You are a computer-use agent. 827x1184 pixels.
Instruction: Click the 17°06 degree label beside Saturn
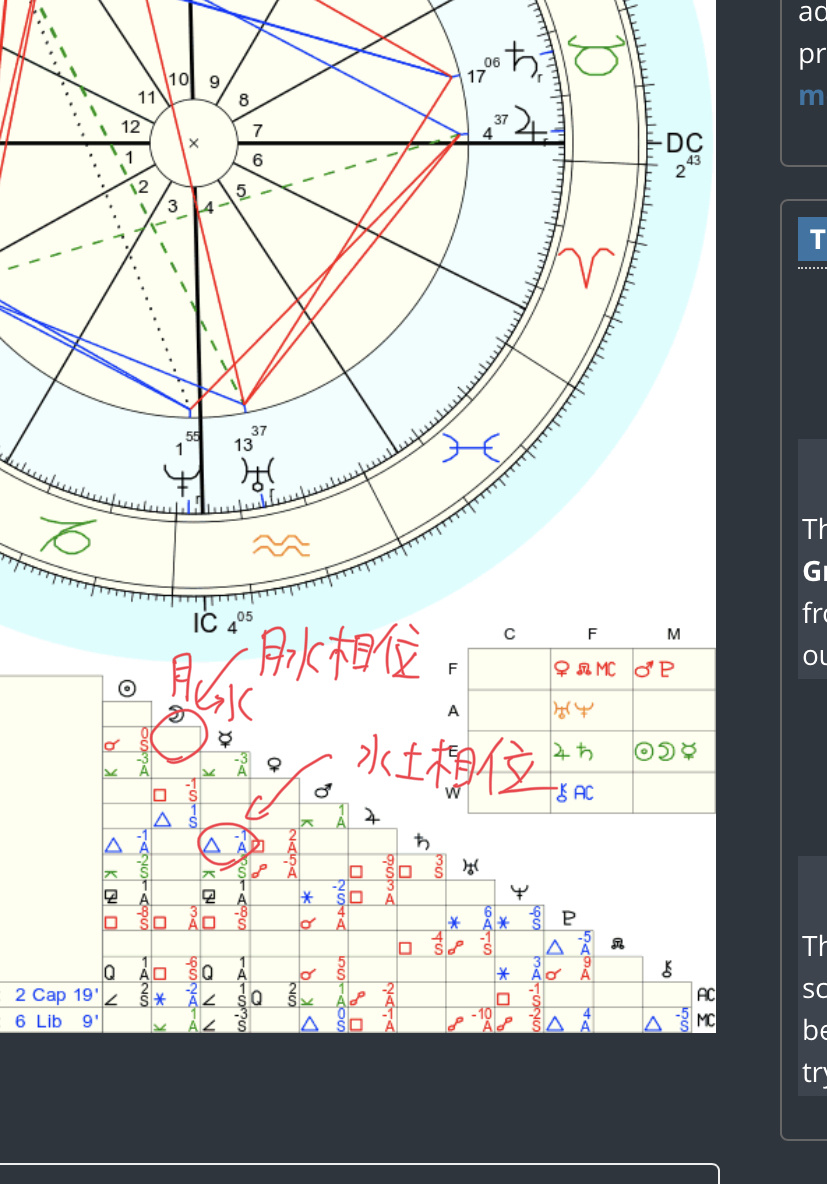[x=483, y=72]
